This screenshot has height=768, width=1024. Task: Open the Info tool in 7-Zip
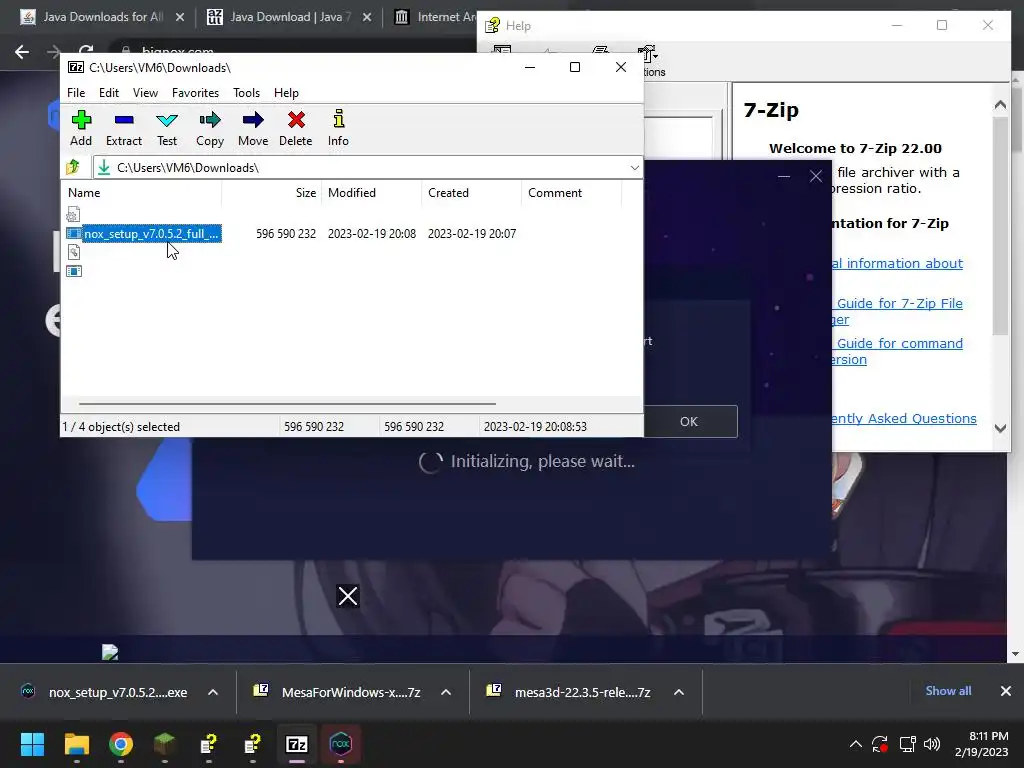click(x=338, y=128)
